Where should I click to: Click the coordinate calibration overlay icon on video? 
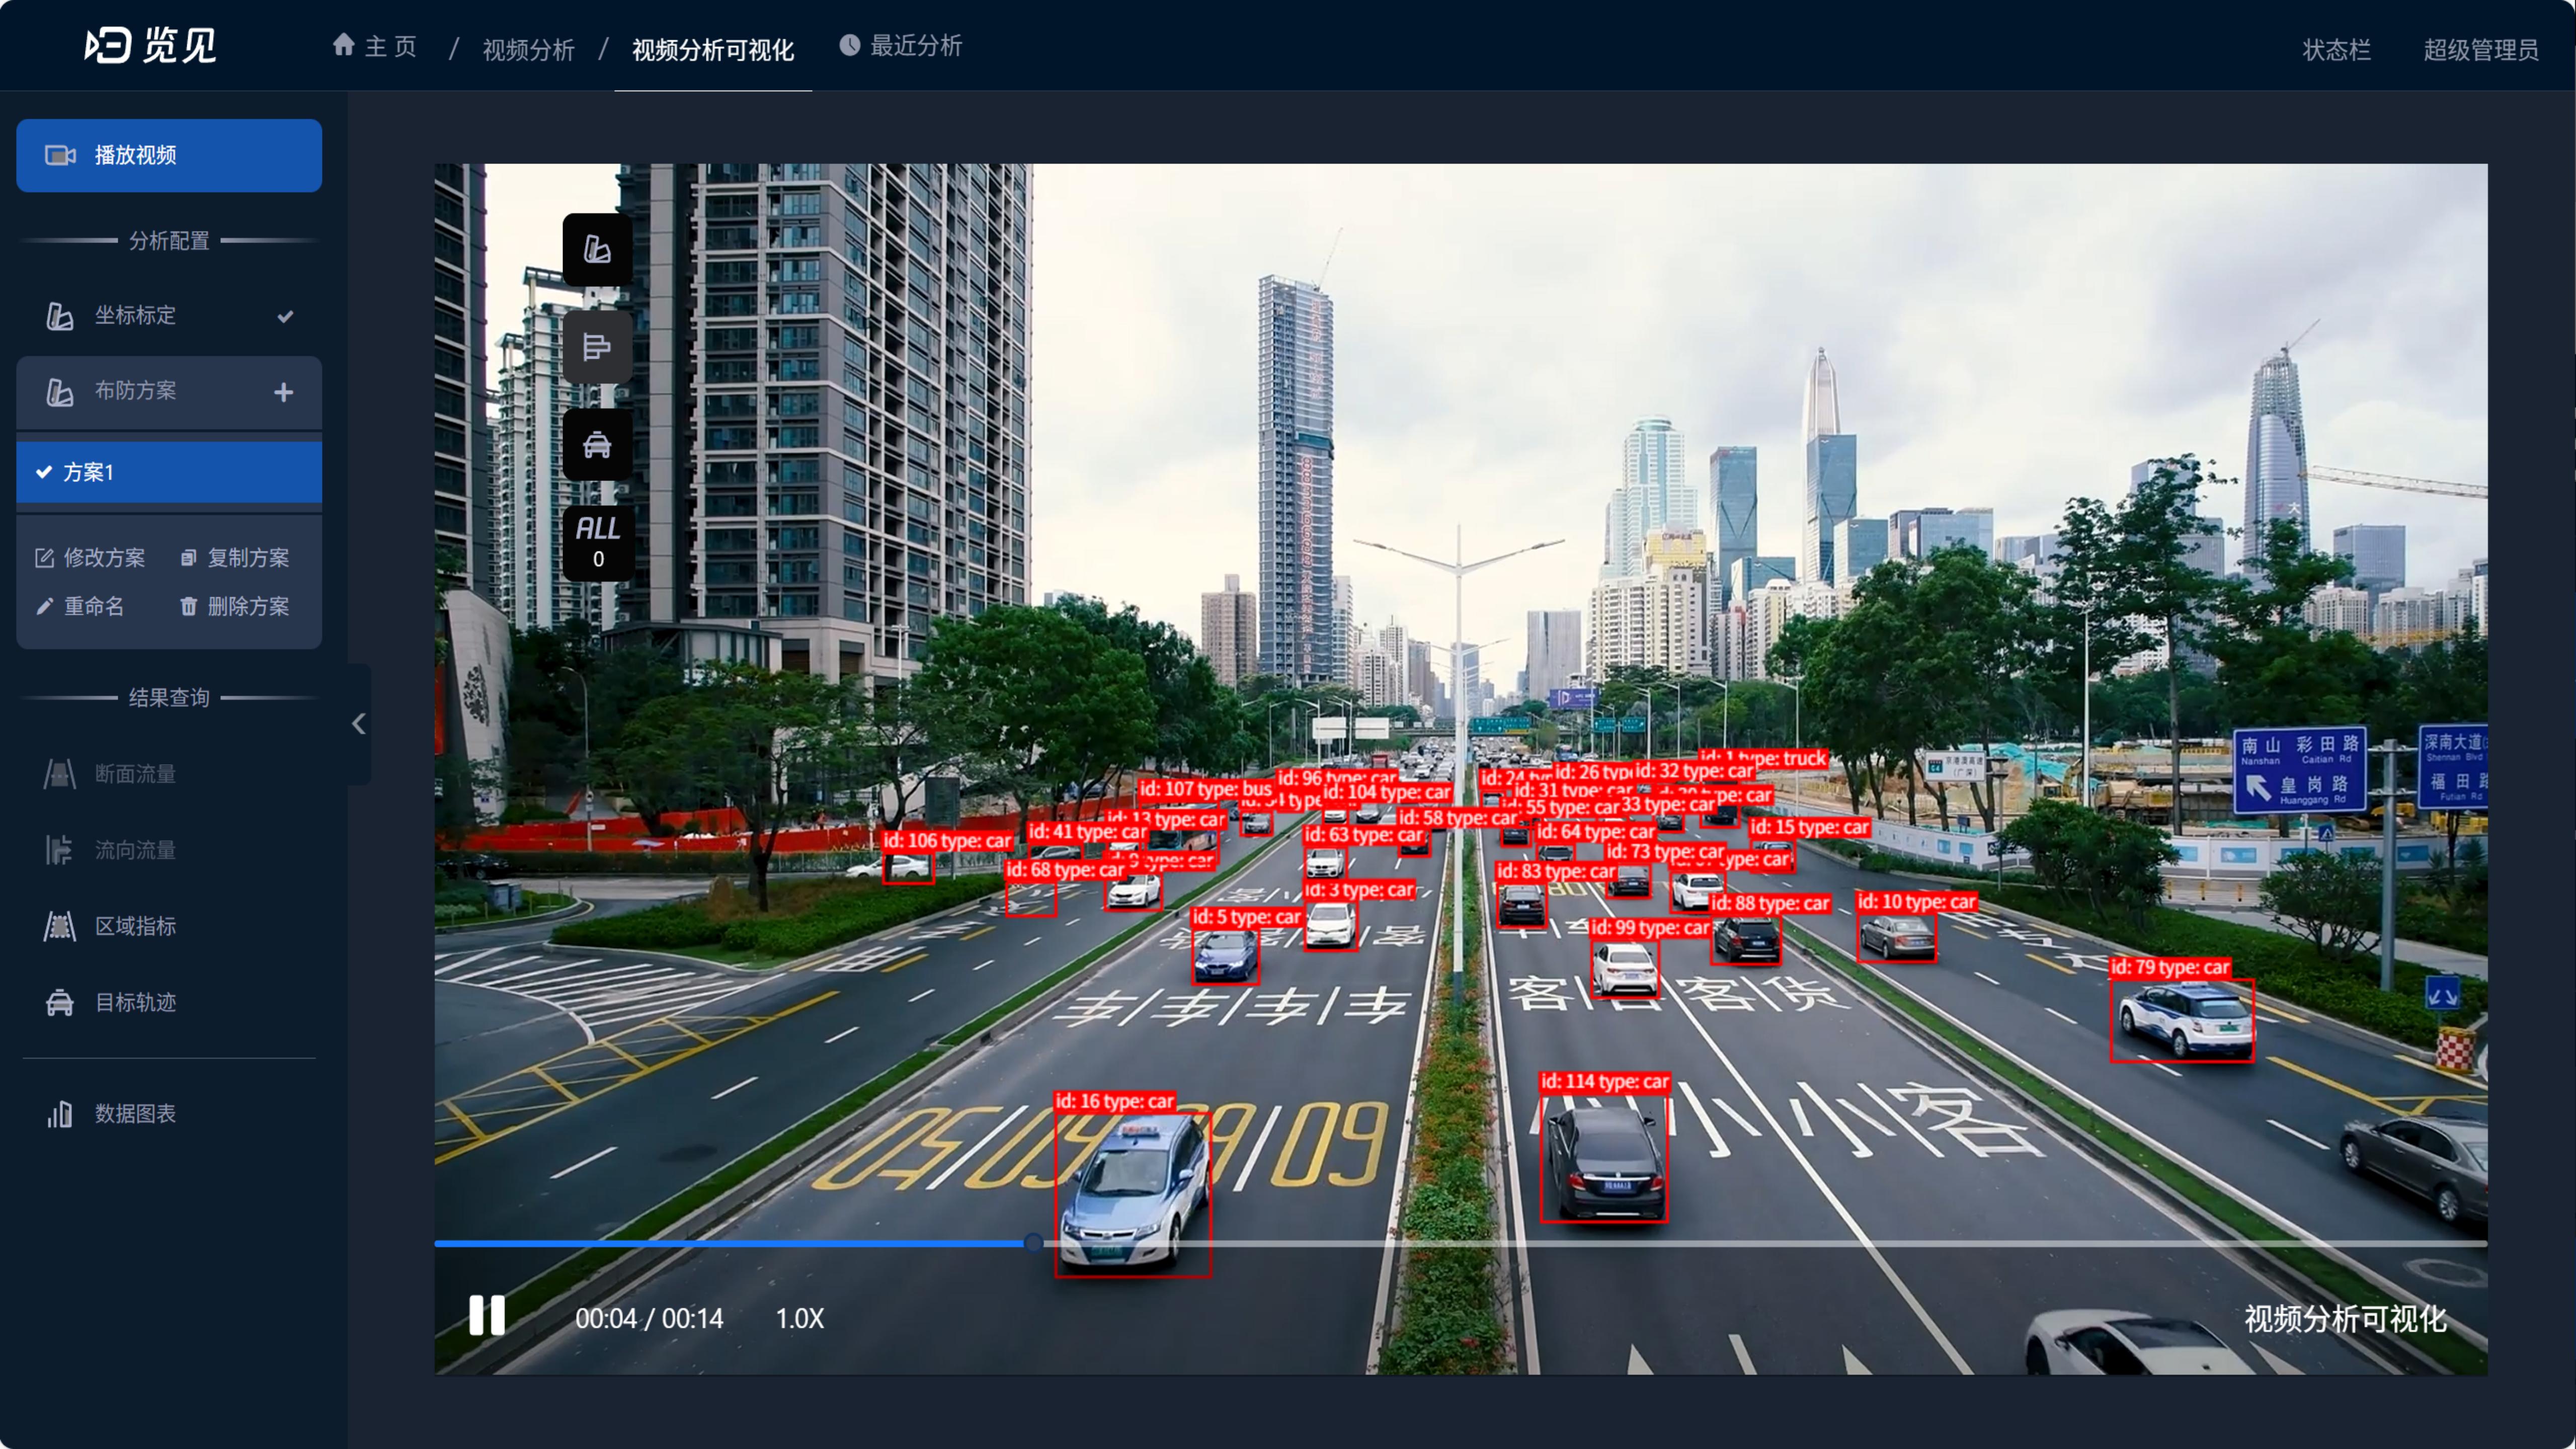[x=597, y=249]
